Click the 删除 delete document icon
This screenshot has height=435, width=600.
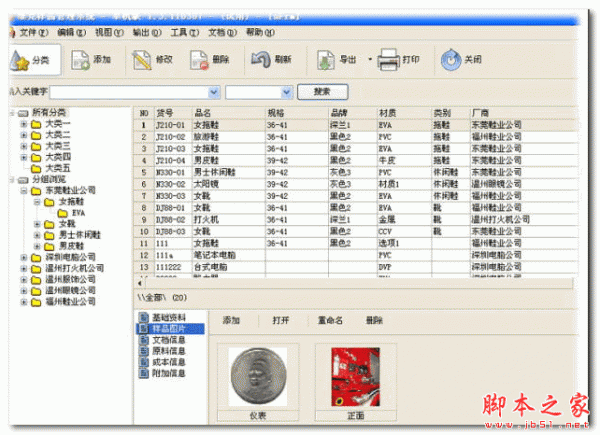[200, 60]
